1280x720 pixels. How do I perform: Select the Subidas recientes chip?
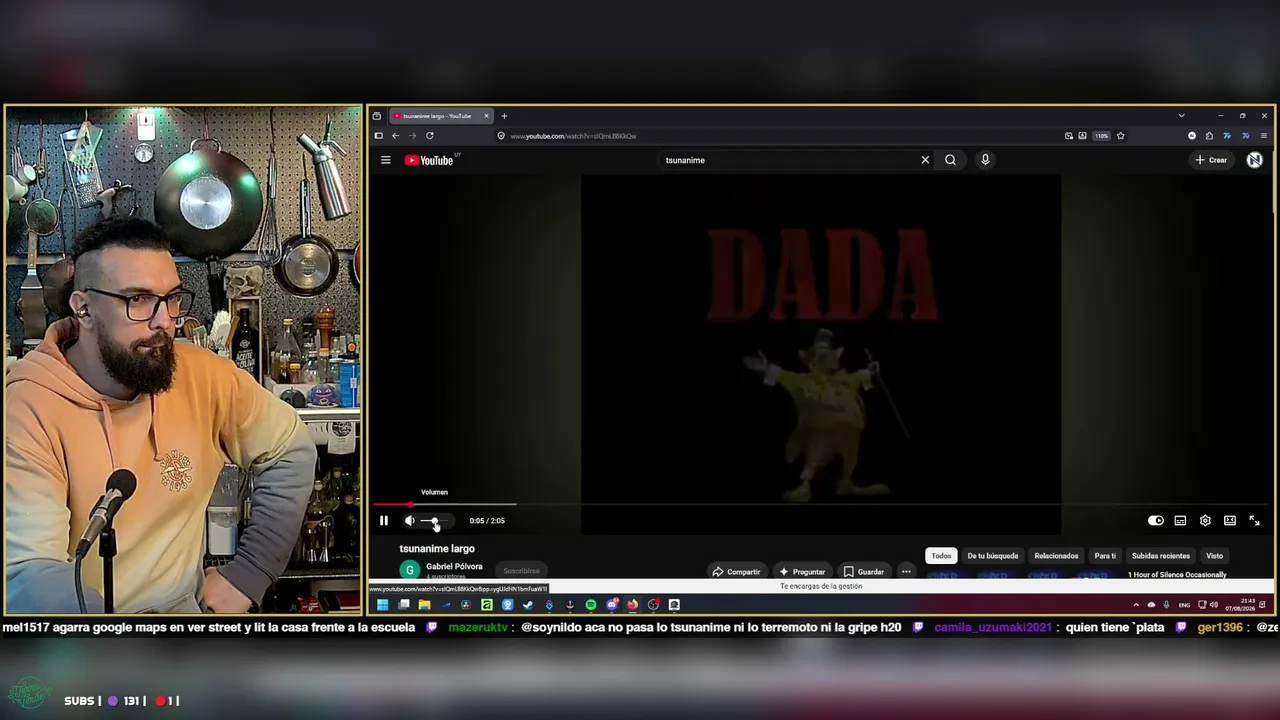click(1161, 556)
